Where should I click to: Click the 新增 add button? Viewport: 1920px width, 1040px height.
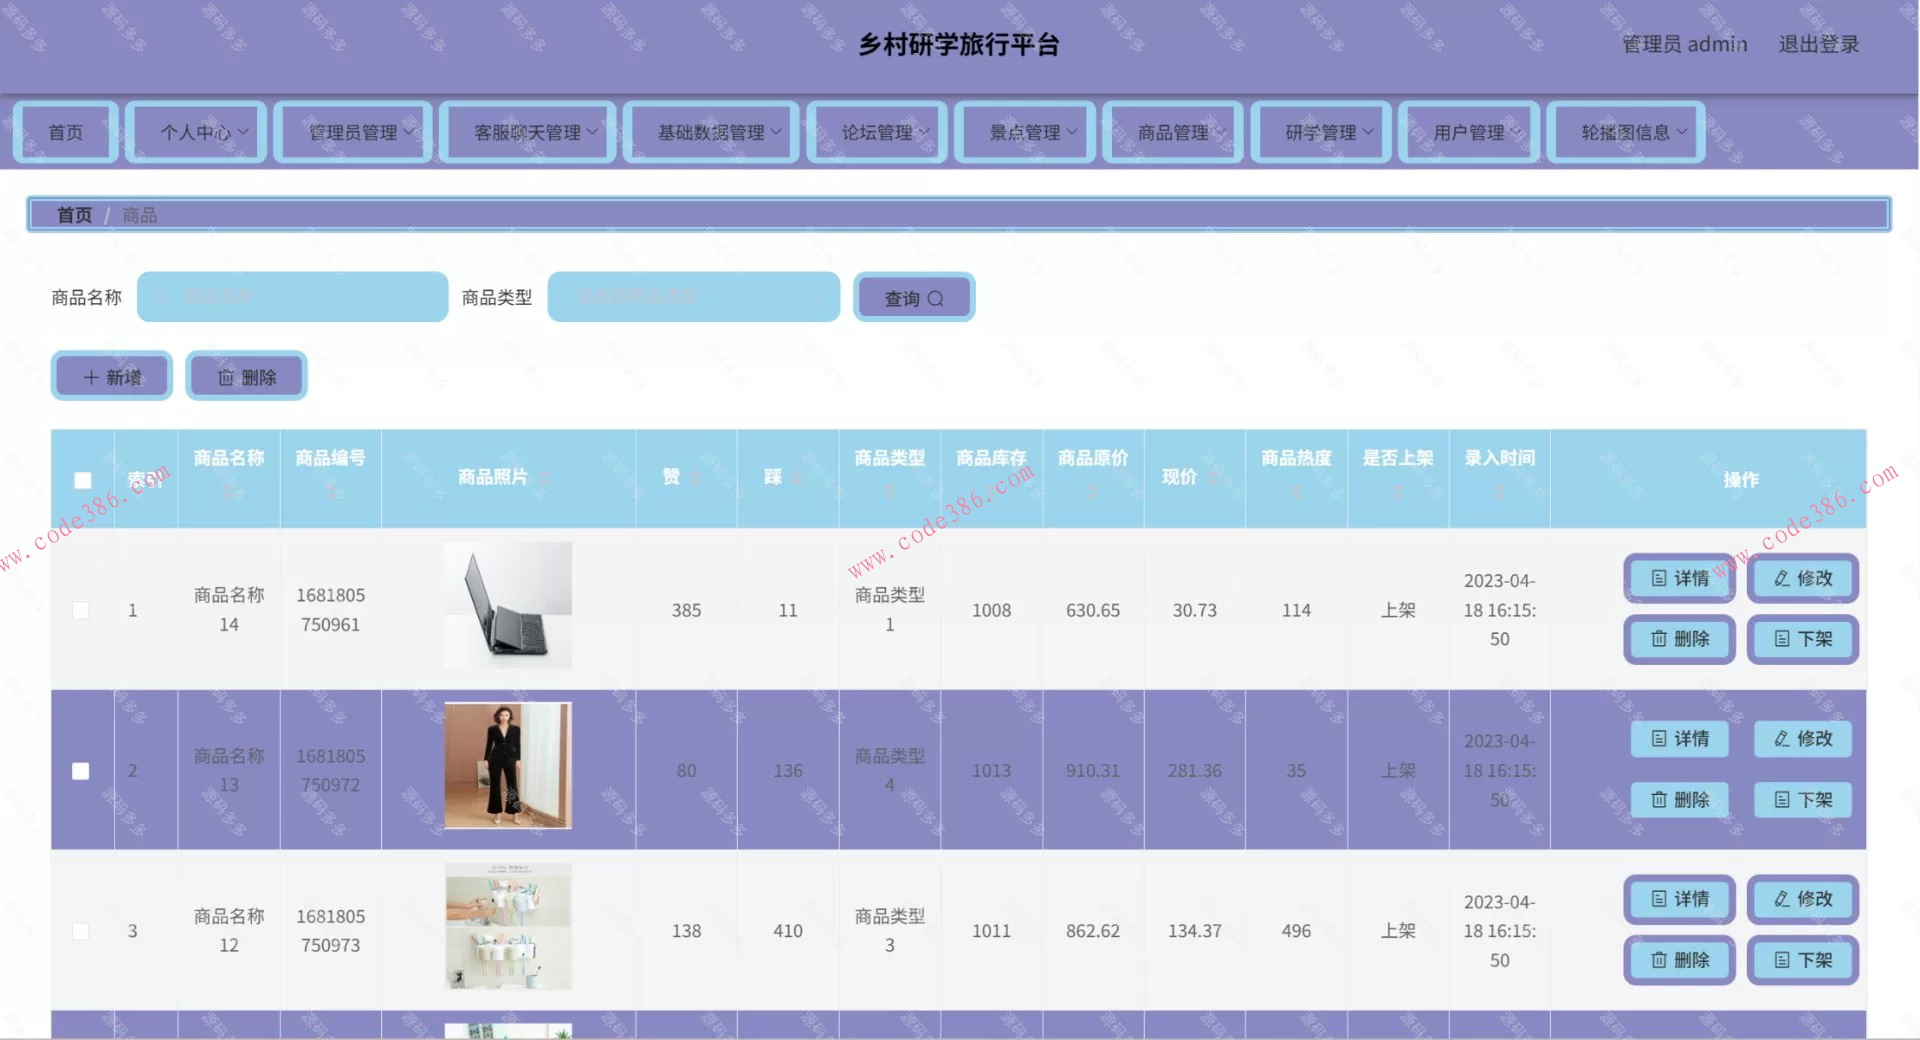(112, 377)
